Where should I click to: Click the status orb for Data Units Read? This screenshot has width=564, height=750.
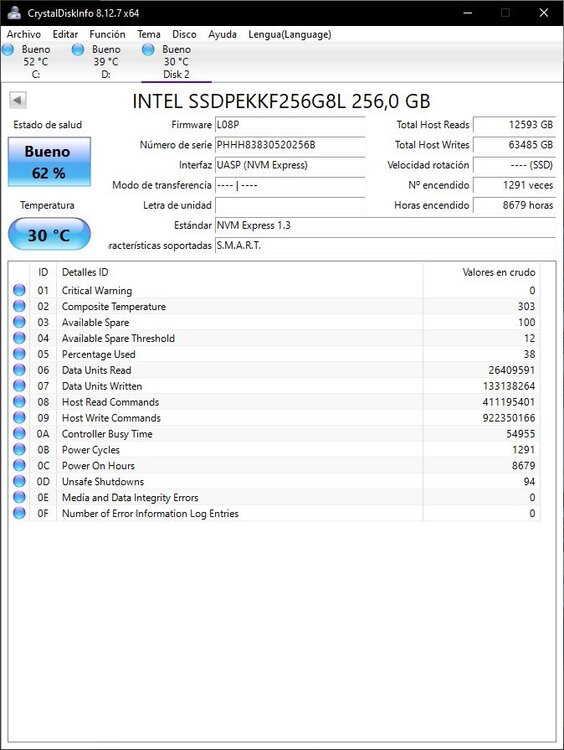(x=19, y=370)
